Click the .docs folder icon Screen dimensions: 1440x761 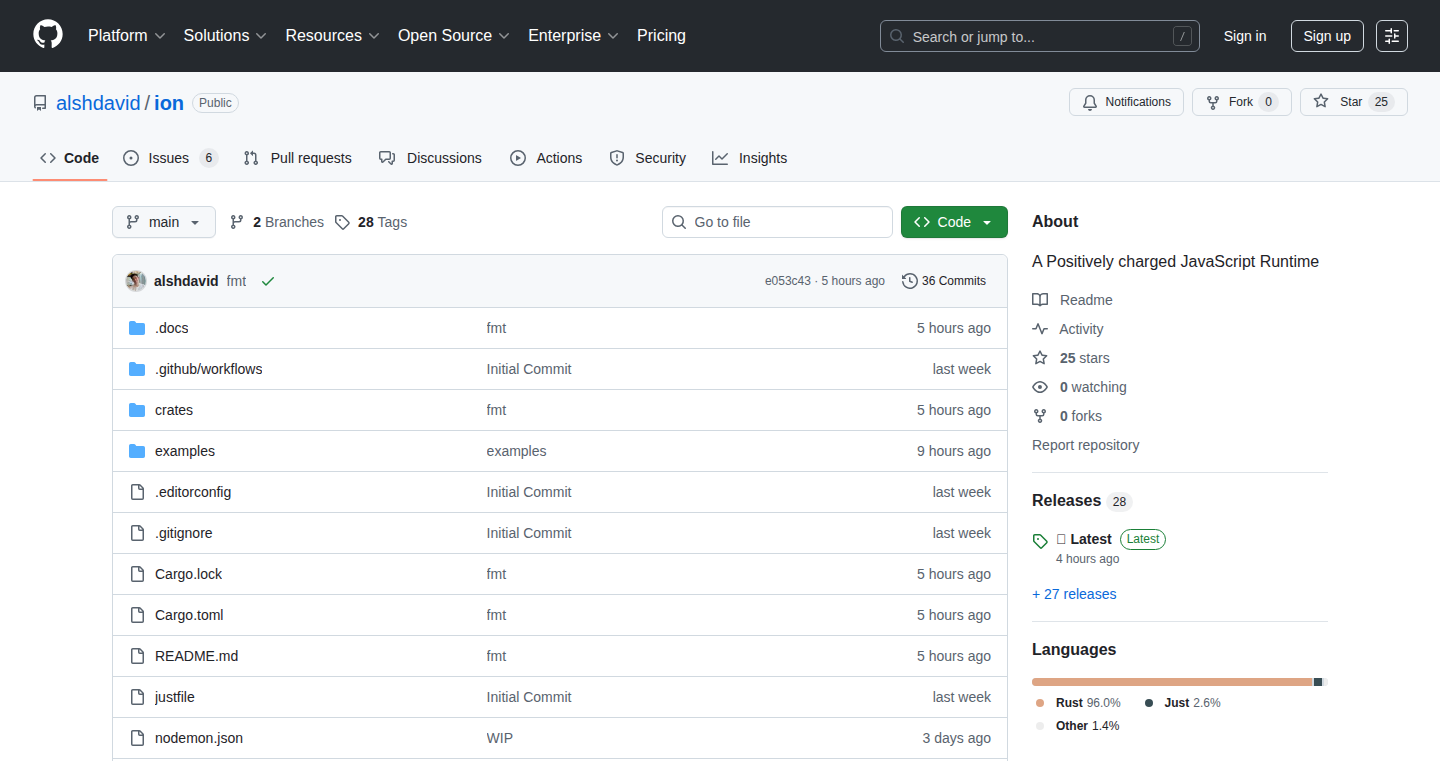[x=137, y=328]
